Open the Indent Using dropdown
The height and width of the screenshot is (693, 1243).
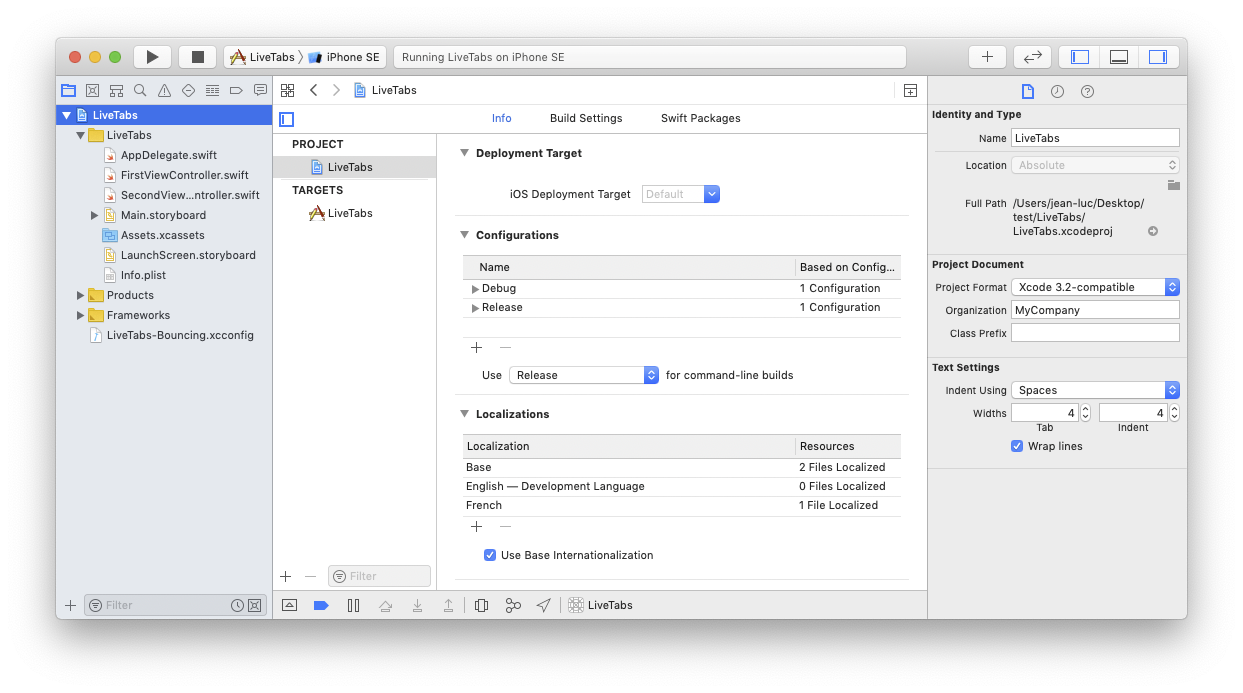1095,390
